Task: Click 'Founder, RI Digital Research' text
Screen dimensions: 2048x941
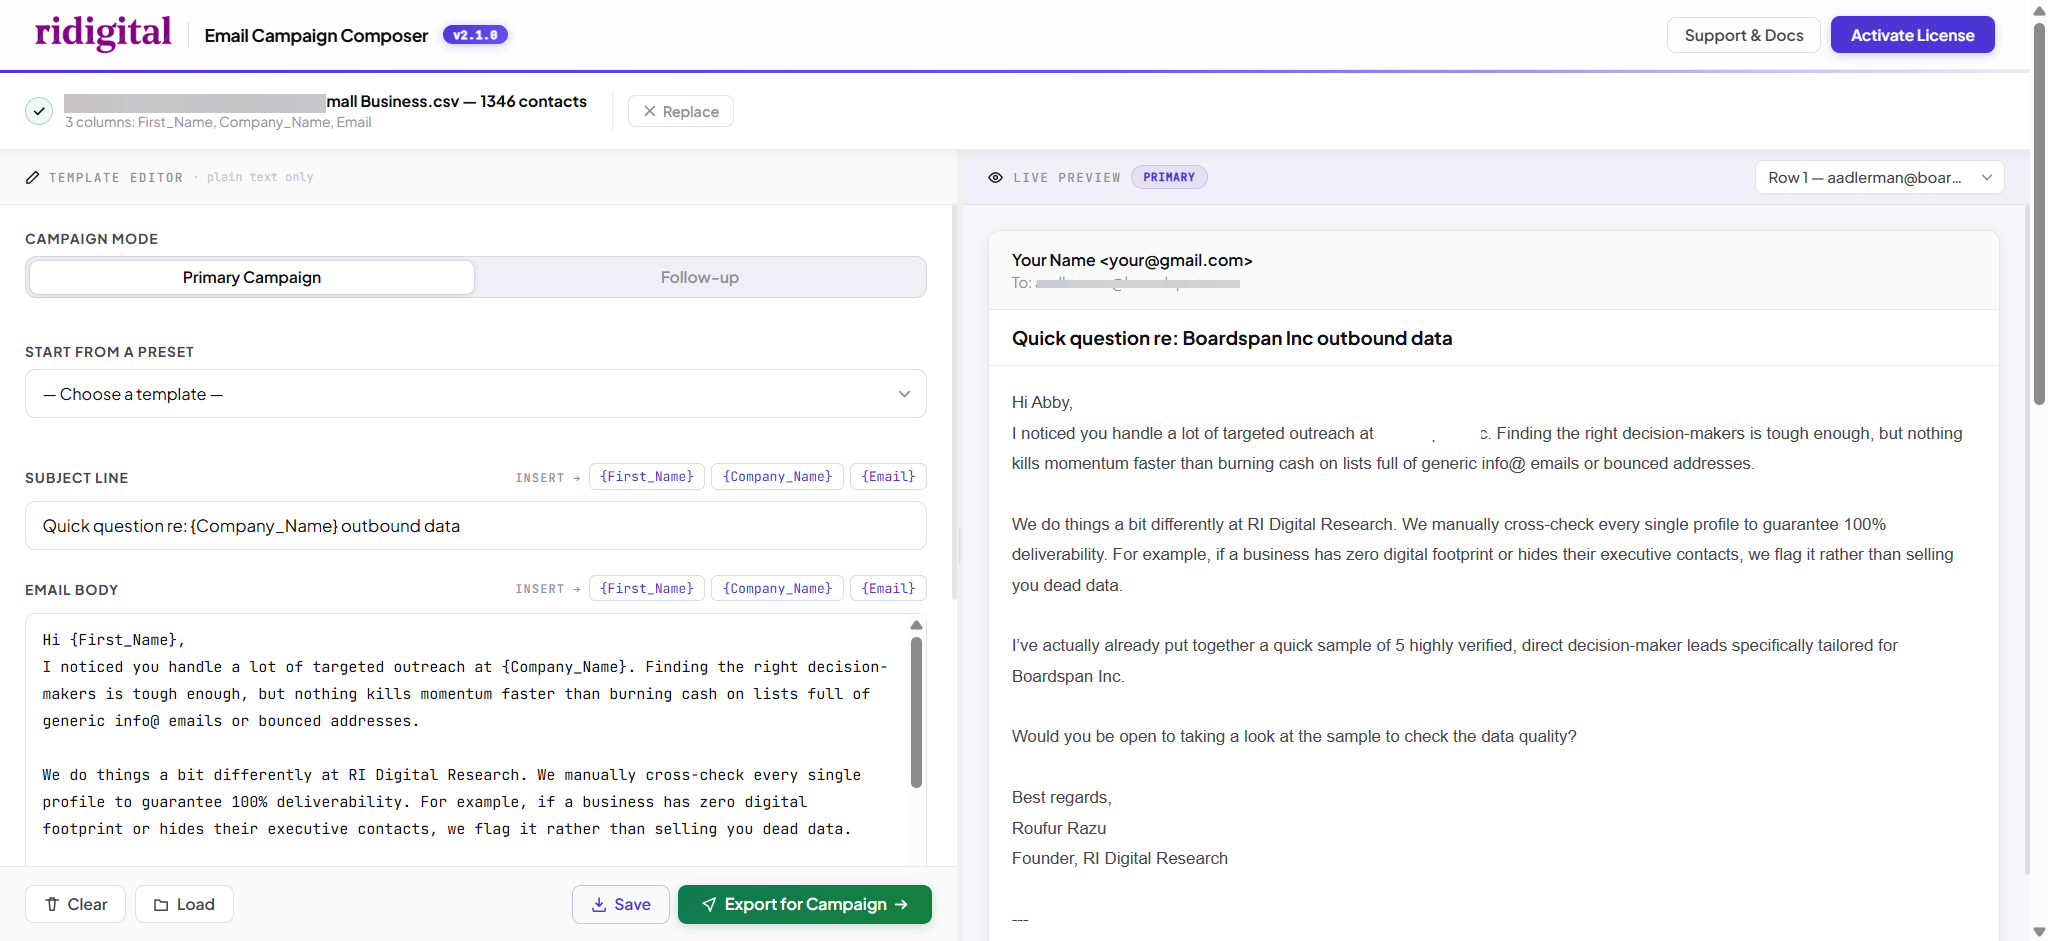Action: tap(1120, 858)
